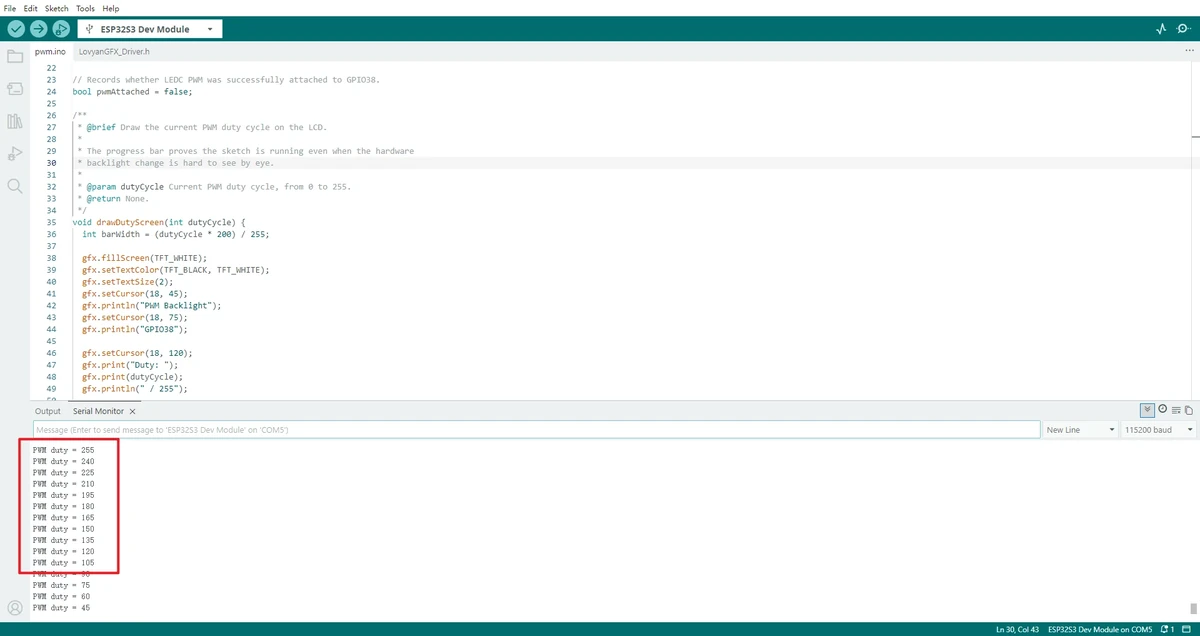The height and width of the screenshot is (636, 1200).
Task: Open the File menu
Action: [10, 8]
